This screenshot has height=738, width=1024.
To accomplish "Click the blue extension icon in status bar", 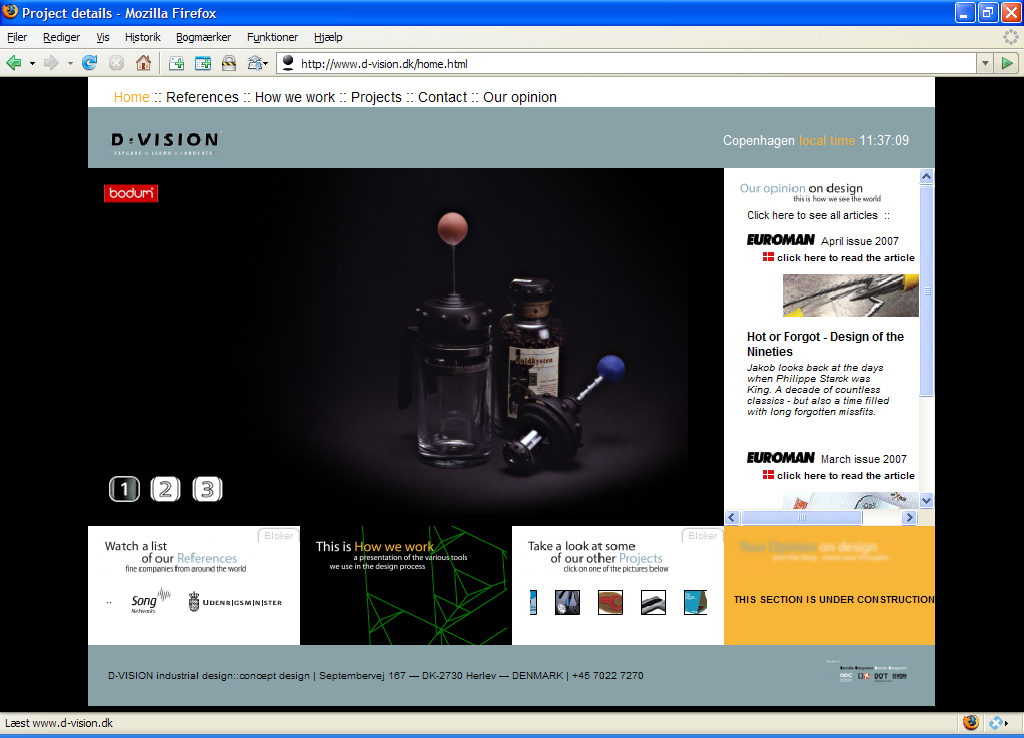I will tap(997, 723).
